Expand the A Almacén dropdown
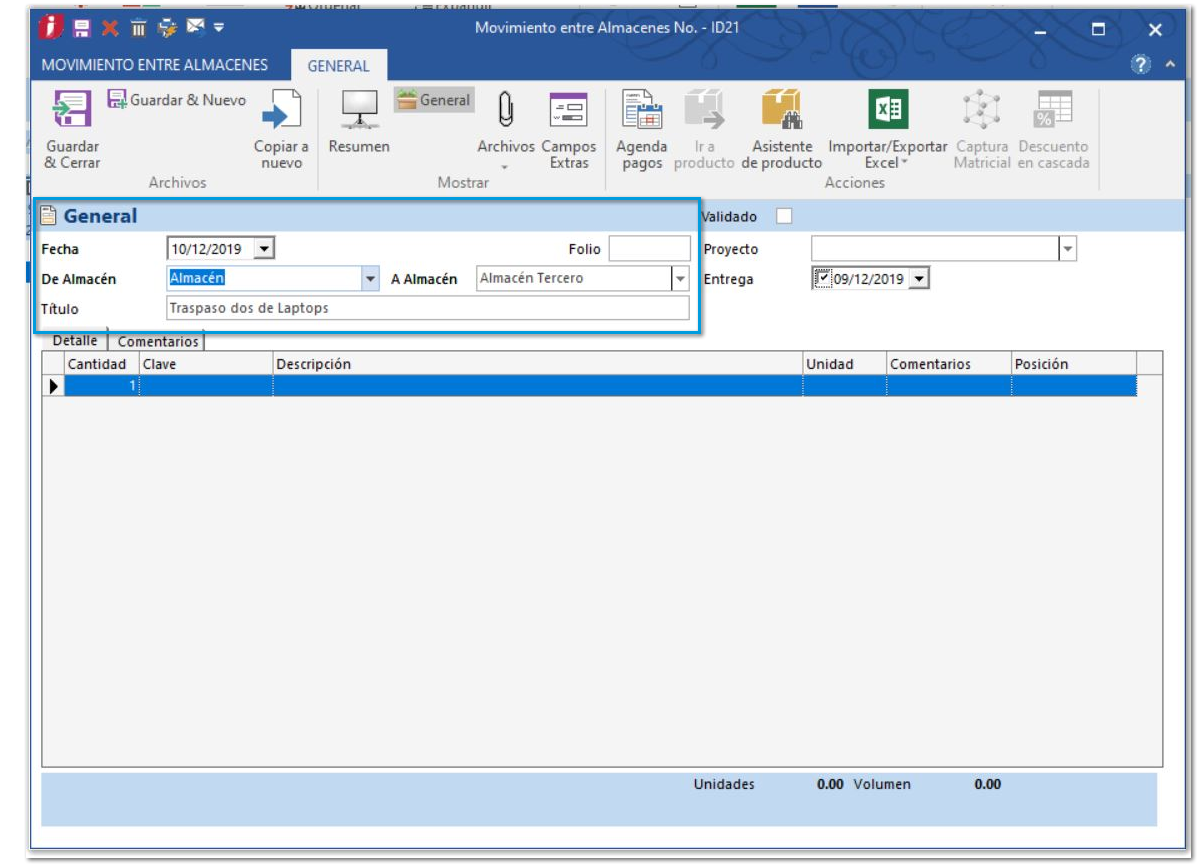The image size is (1200, 867). tap(680, 279)
